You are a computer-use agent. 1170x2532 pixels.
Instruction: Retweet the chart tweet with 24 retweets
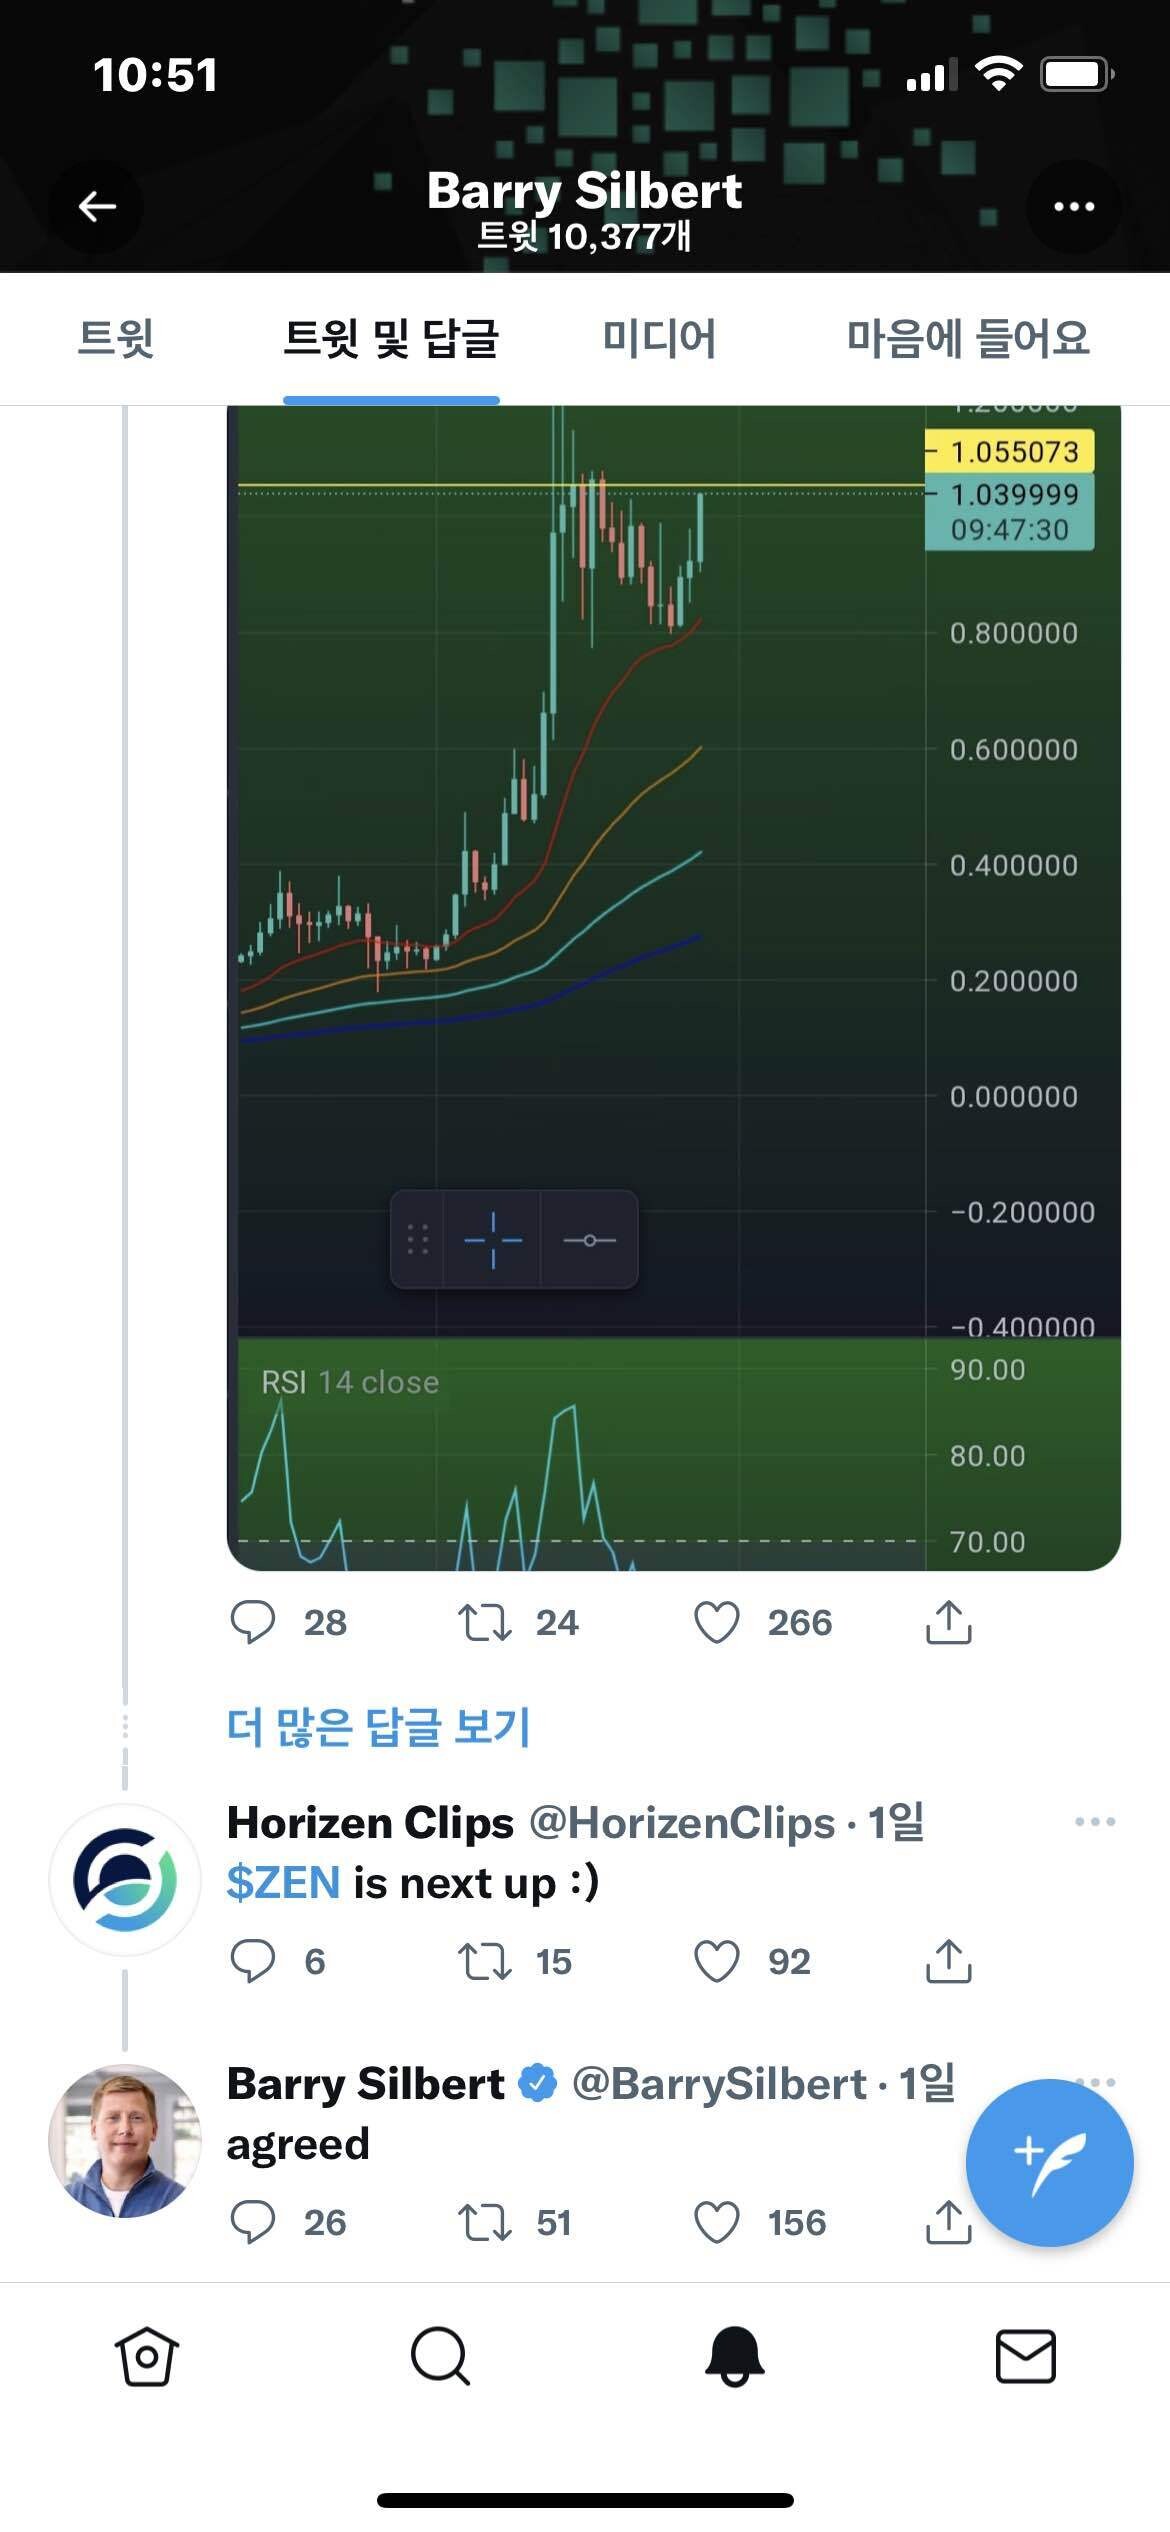(x=484, y=1622)
